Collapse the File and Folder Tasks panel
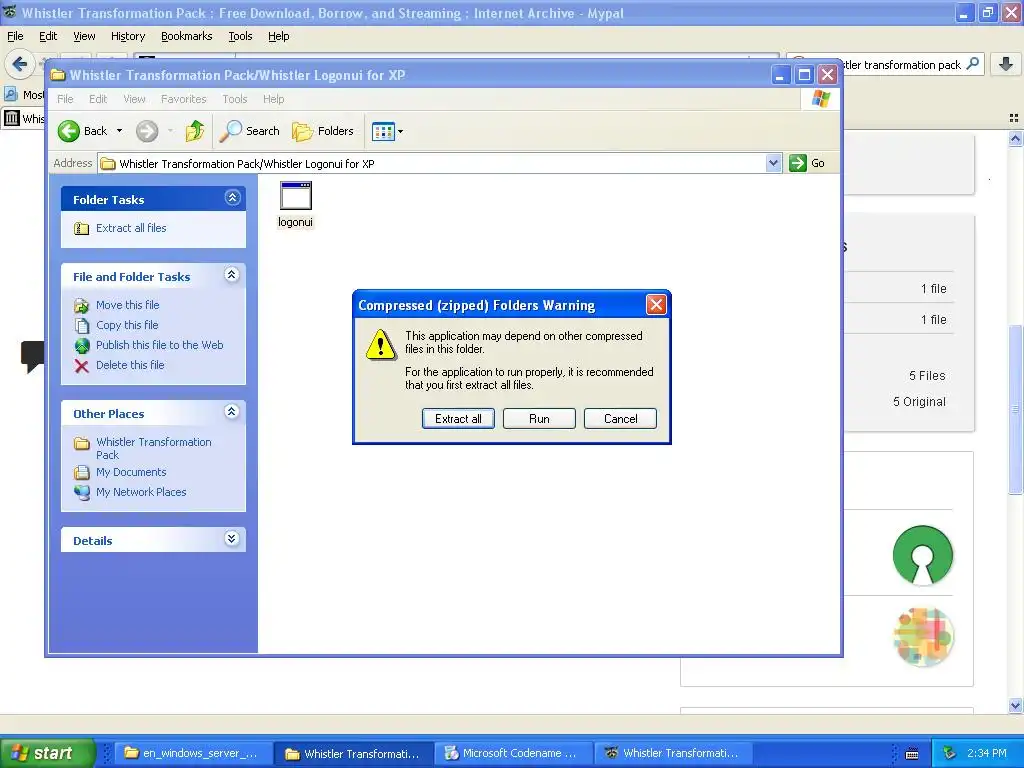Image resolution: width=1024 pixels, height=768 pixels. point(232,275)
